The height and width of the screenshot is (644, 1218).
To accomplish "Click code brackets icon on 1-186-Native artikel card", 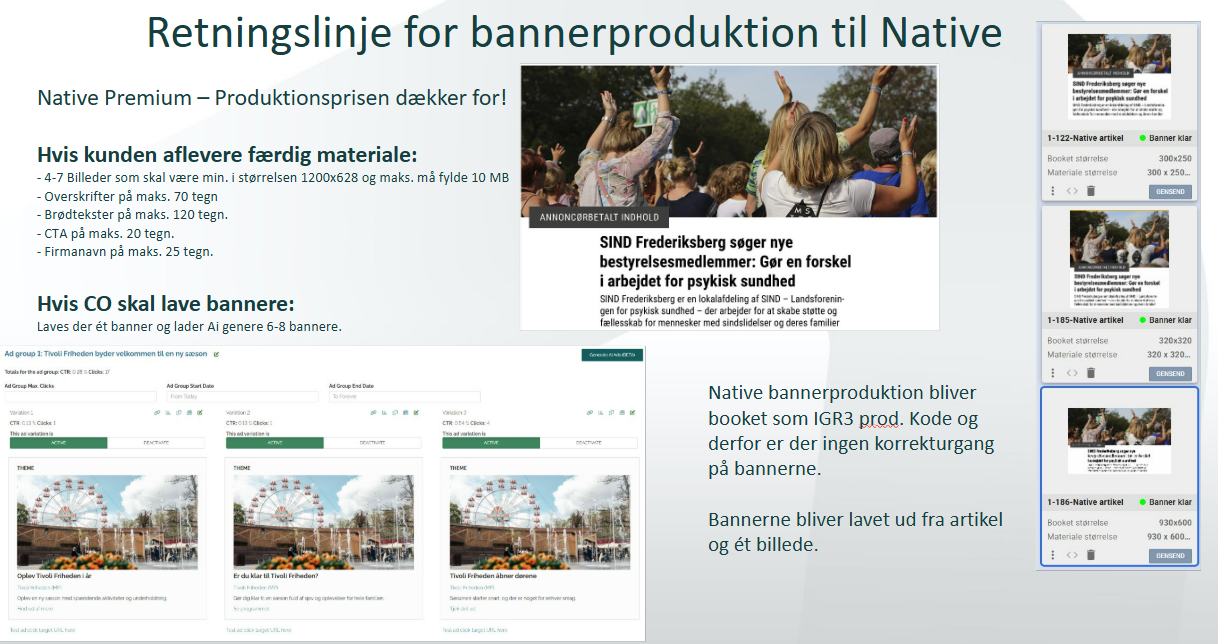I will click(1071, 554).
